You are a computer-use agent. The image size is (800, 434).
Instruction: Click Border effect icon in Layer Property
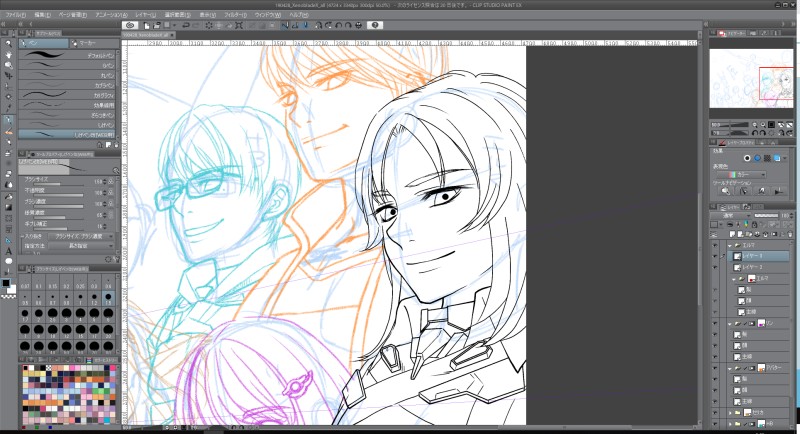747,158
